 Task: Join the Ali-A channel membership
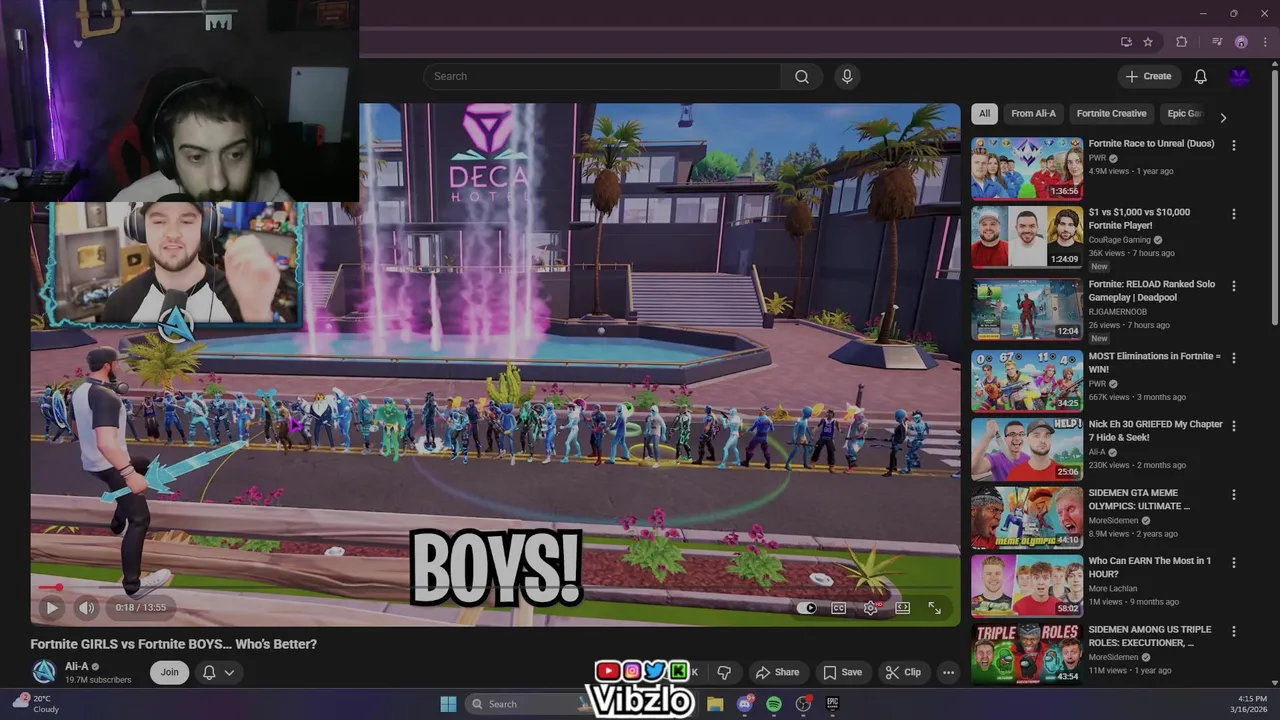point(170,672)
